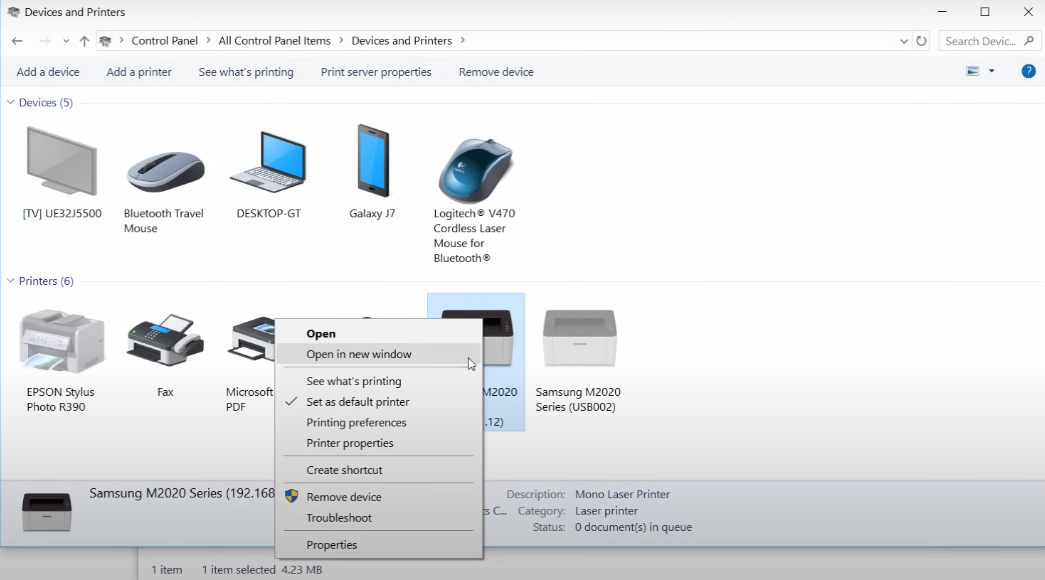The image size is (1045, 580).
Task: Click the address bar location icon
Action: [105, 41]
